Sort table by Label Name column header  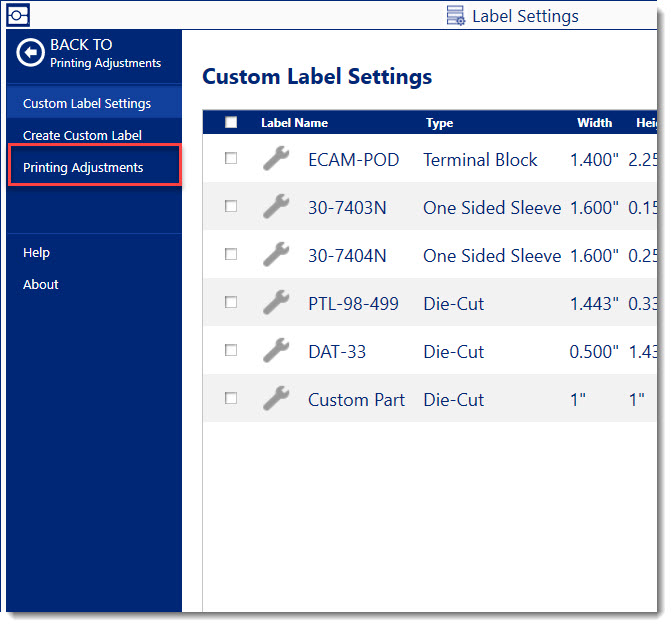(x=294, y=123)
